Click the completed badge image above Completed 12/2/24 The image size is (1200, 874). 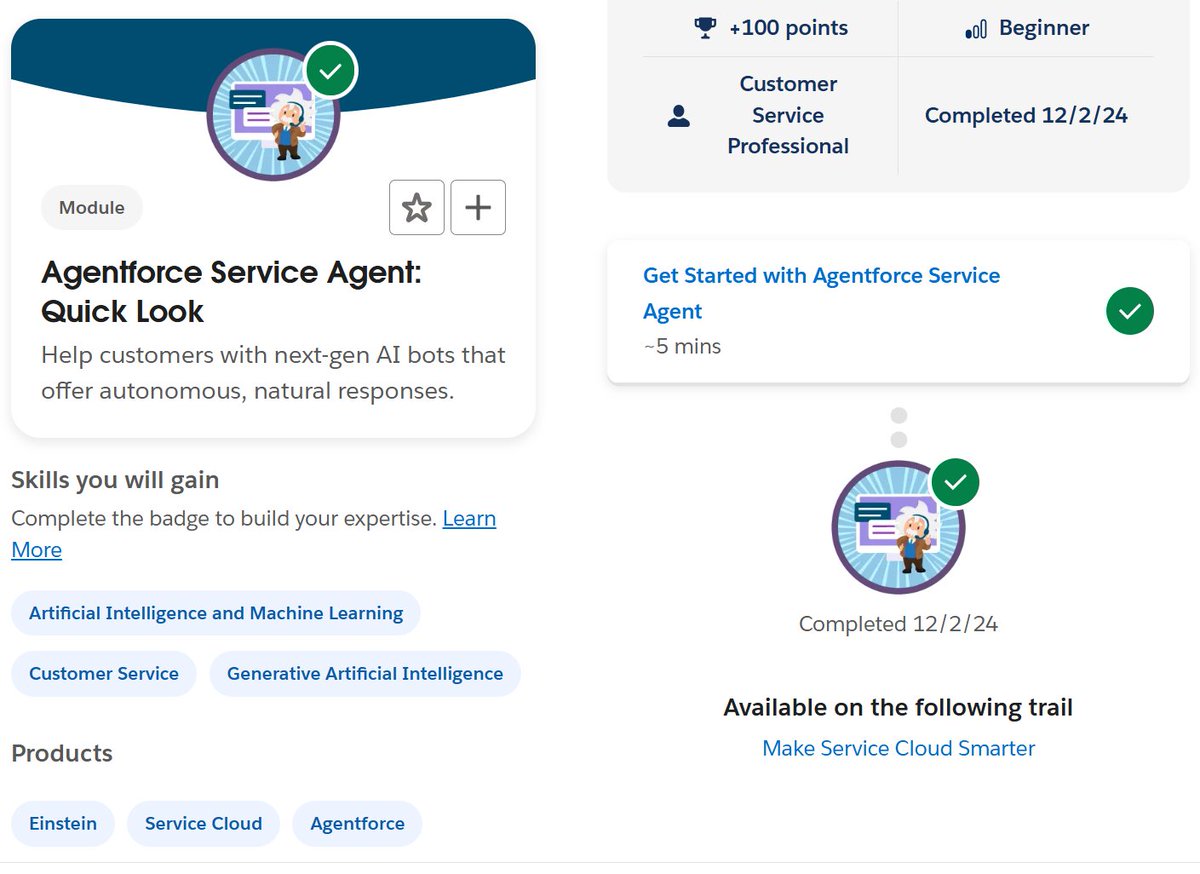click(x=899, y=528)
